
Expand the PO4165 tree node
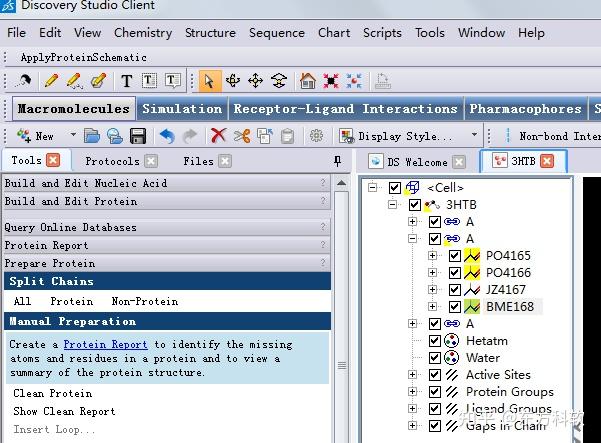click(432, 255)
